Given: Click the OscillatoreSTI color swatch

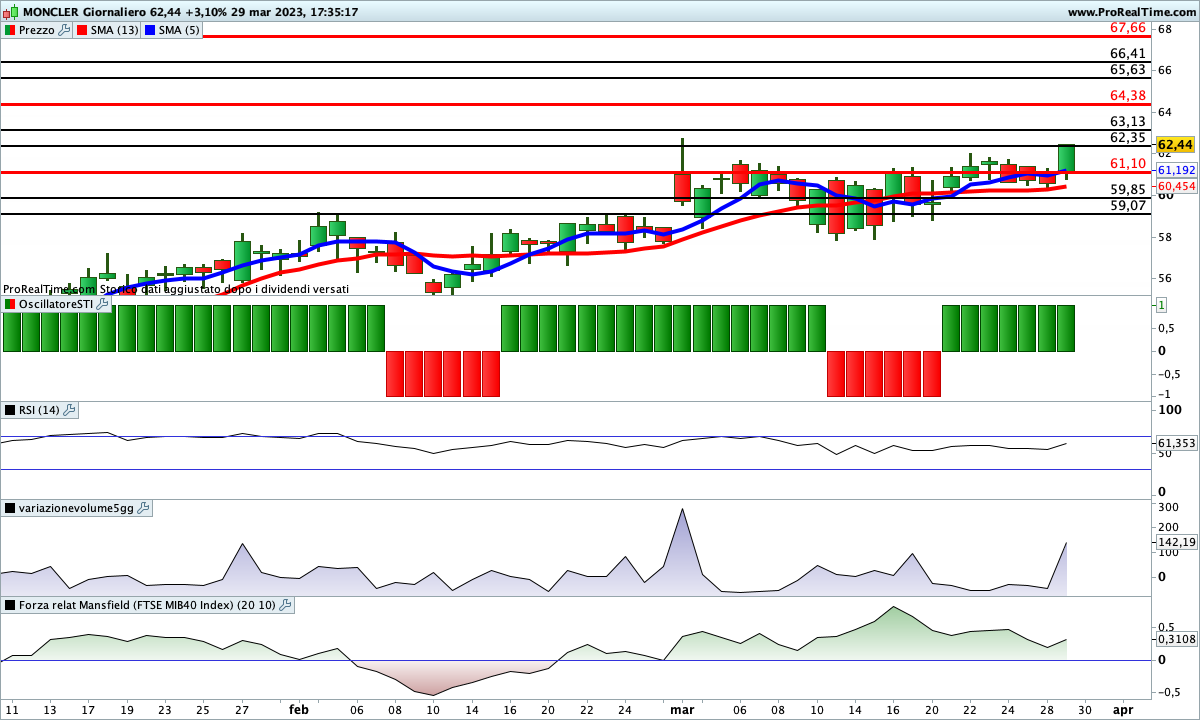Looking at the screenshot, I should pos(10,303).
